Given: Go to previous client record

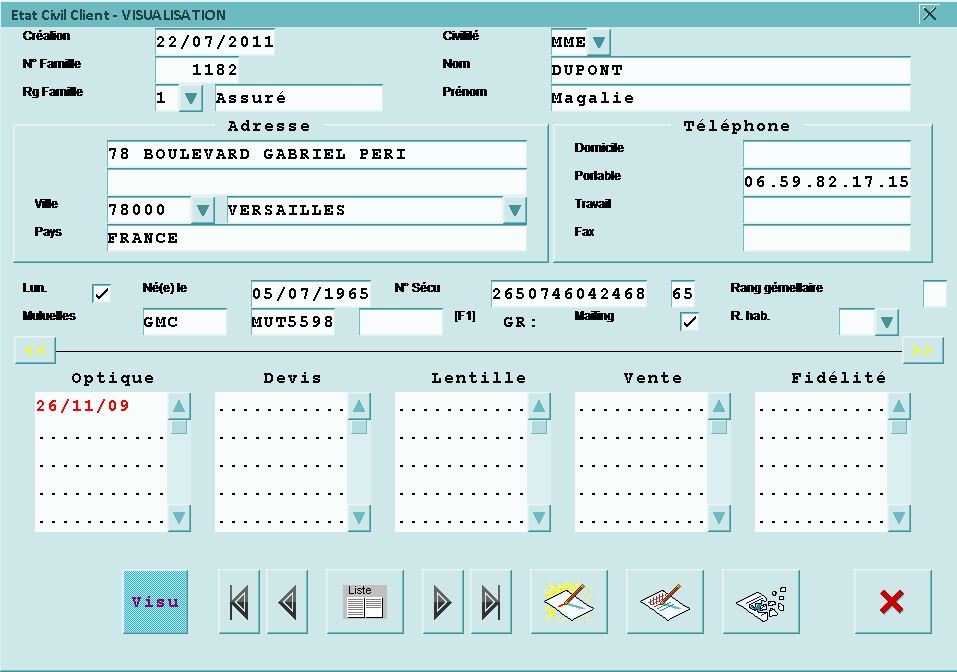Looking at the screenshot, I should tap(287, 602).
